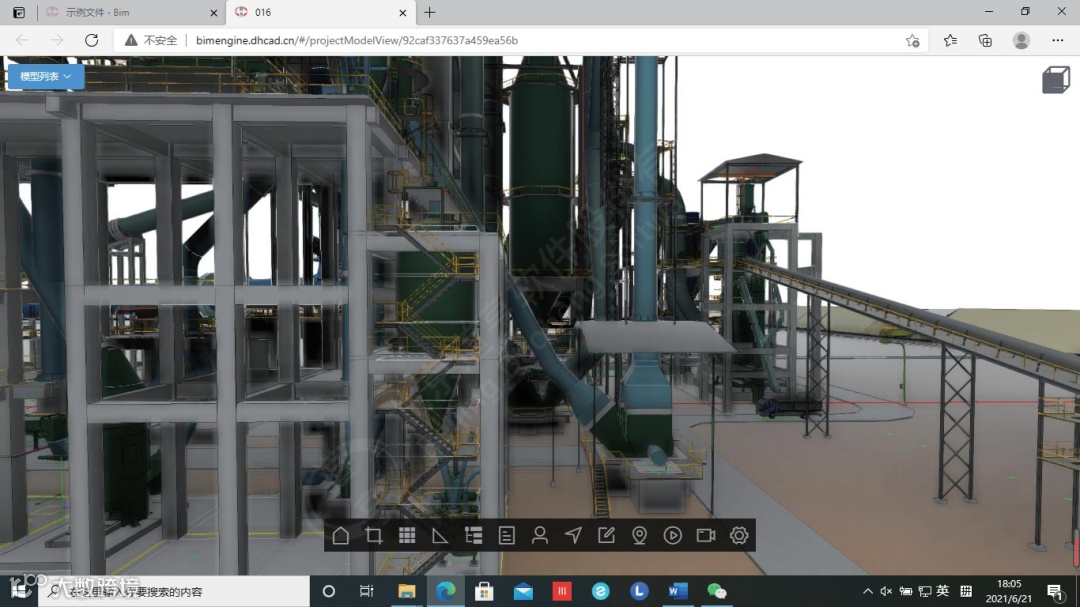Click the address bar URL
The width and height of the screenshot is (1080, 607).
point(357,41)
